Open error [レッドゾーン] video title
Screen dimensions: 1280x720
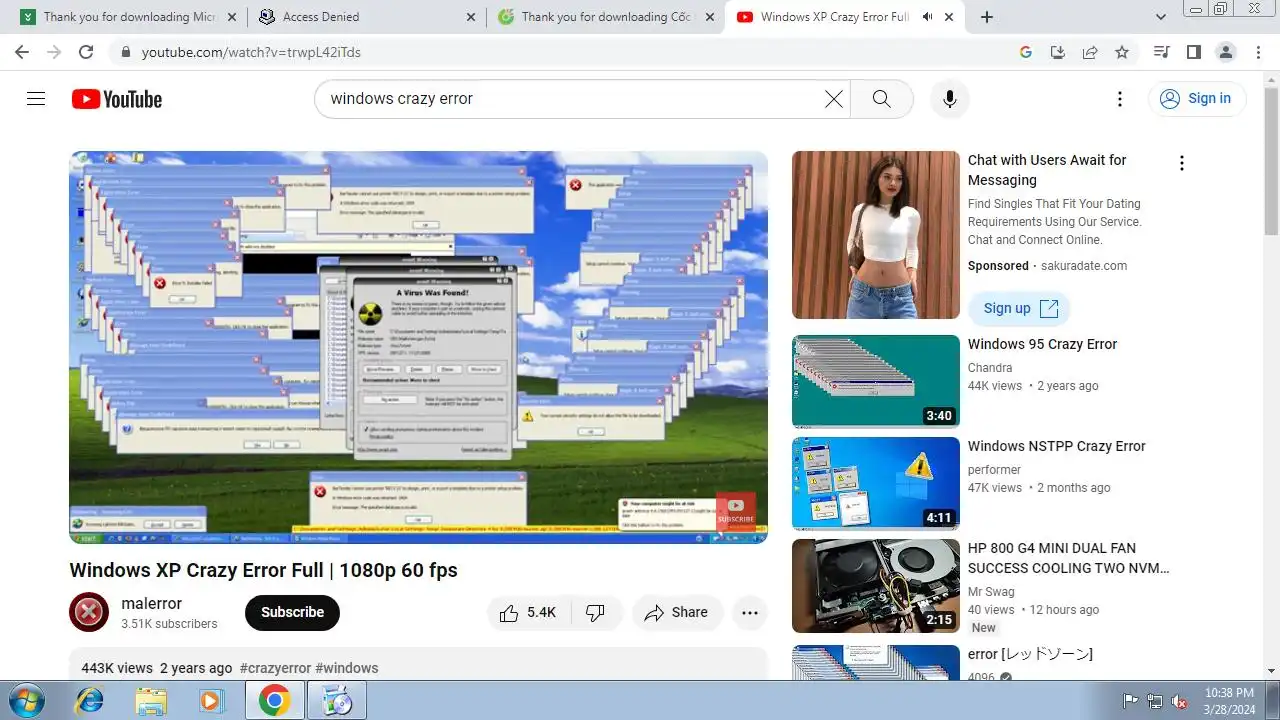click(x=1030, y=654)
